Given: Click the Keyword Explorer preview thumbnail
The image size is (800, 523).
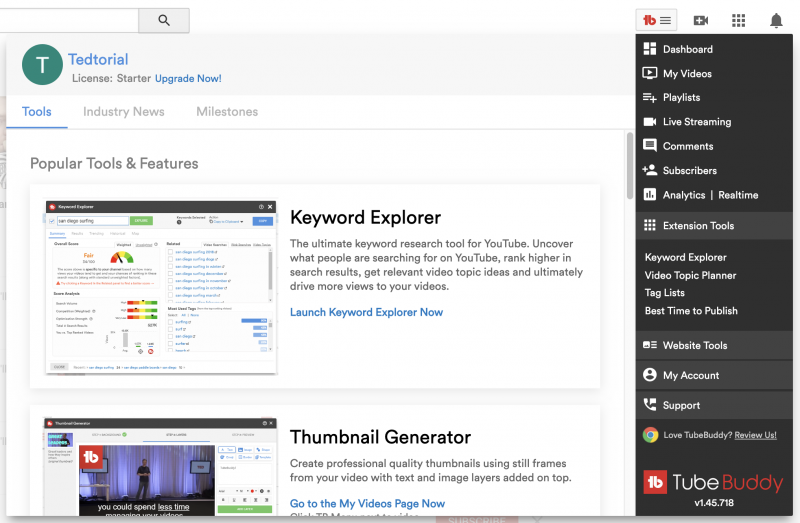Looking at the screenshot, I should tap(160, 286).
